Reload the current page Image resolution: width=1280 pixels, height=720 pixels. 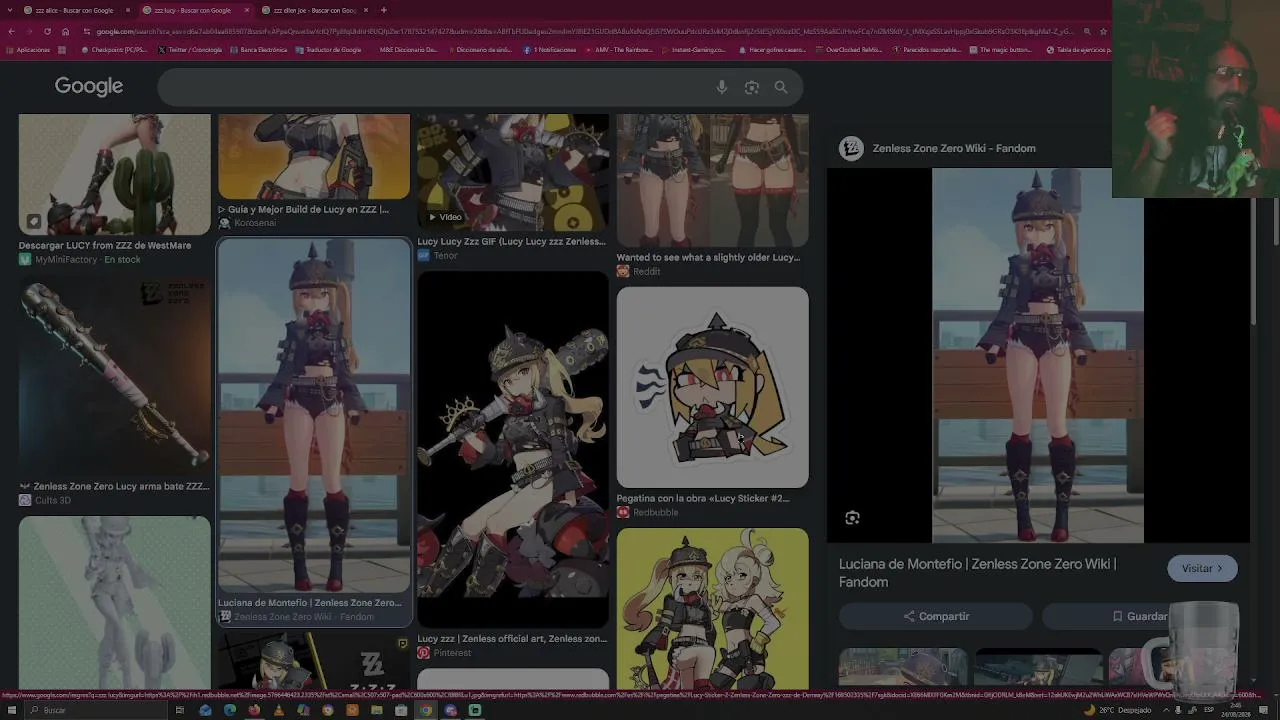click(x=47, y=31)
